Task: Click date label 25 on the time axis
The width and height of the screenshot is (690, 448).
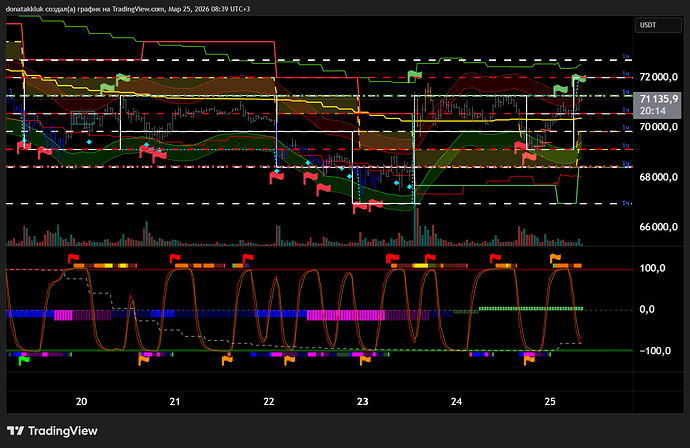Action: click(550, 401)
